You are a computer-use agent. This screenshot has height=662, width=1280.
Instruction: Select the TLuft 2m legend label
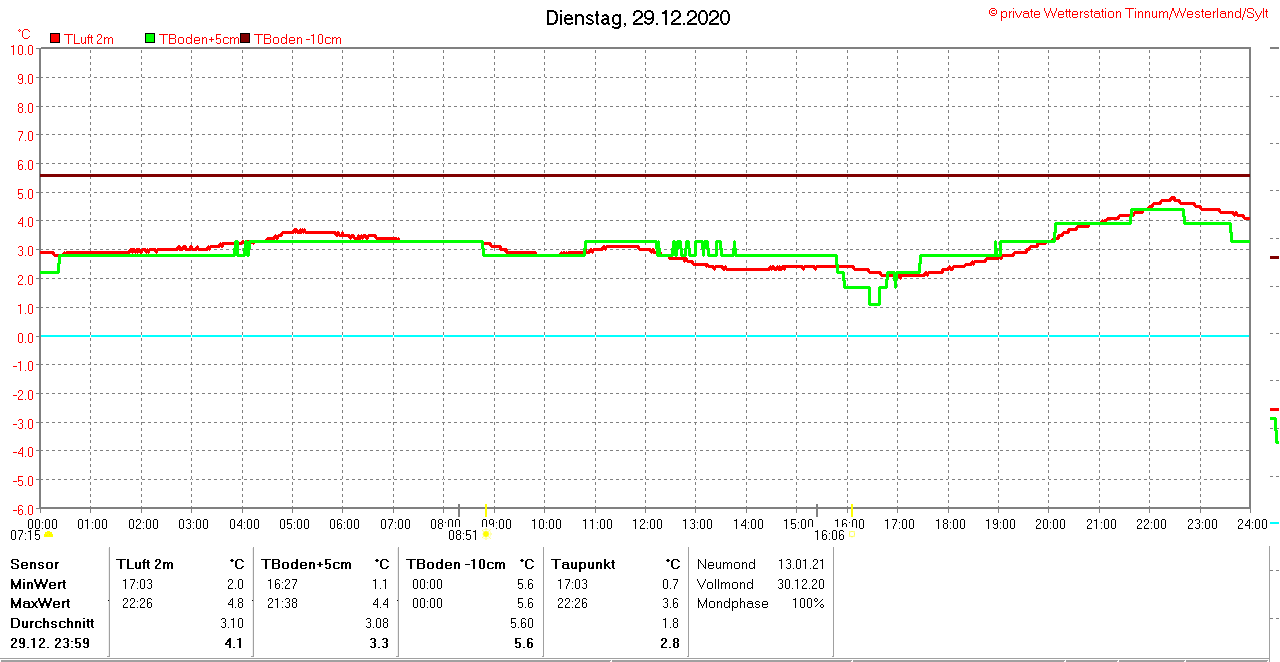(89, 39)
